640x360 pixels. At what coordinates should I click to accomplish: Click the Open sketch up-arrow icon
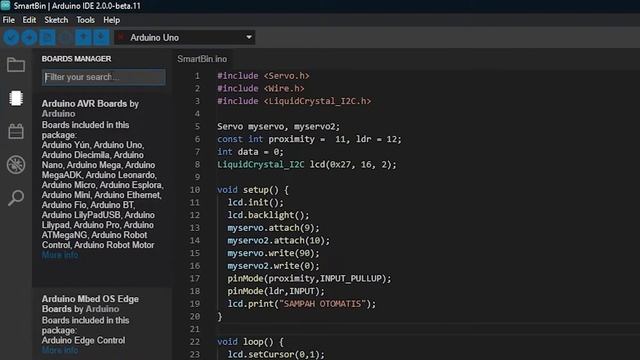(83, 38)
